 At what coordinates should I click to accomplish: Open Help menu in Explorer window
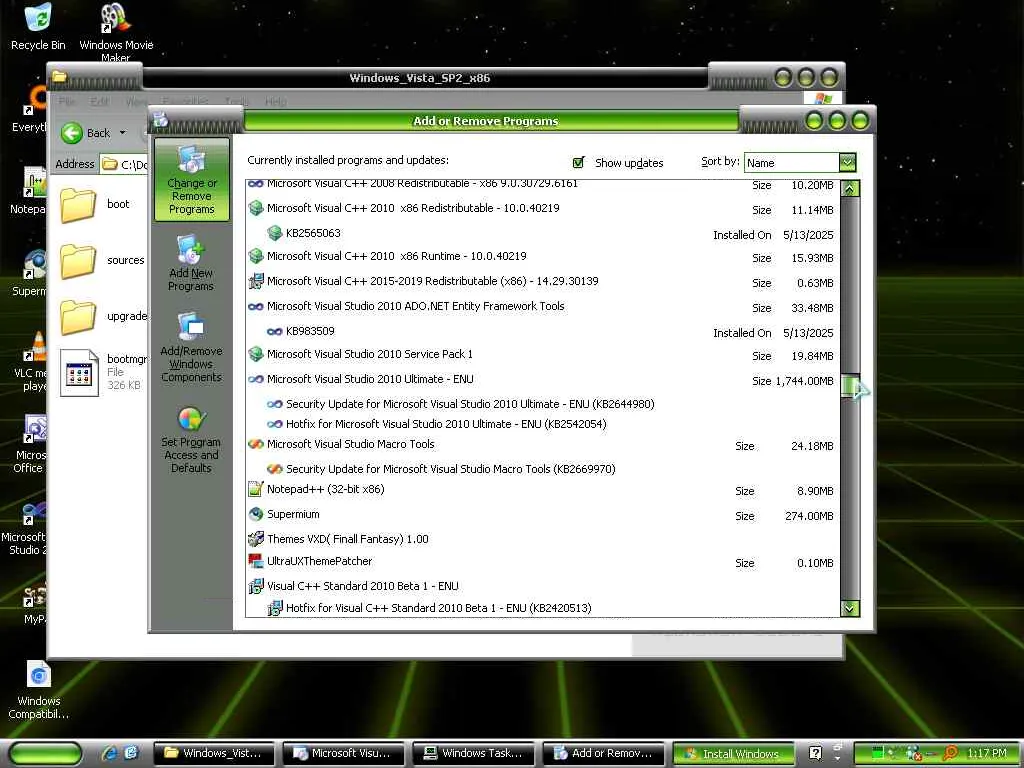(276, 102)
